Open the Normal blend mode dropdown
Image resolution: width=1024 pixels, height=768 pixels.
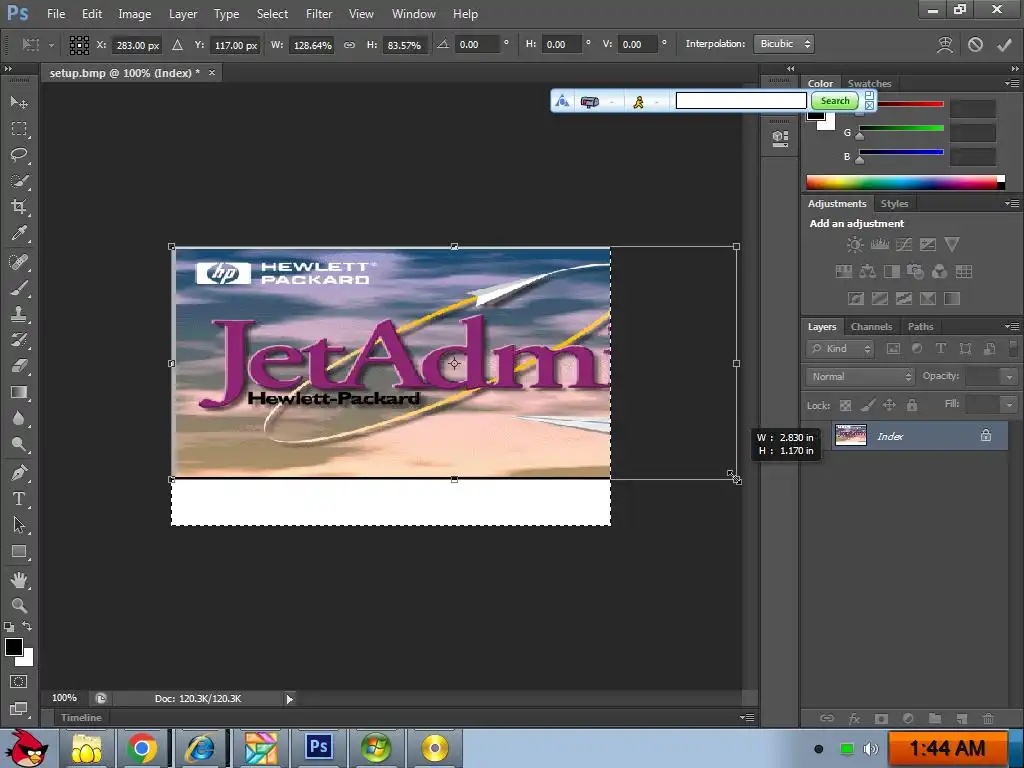pyautogui.click(x=860, y=377)
